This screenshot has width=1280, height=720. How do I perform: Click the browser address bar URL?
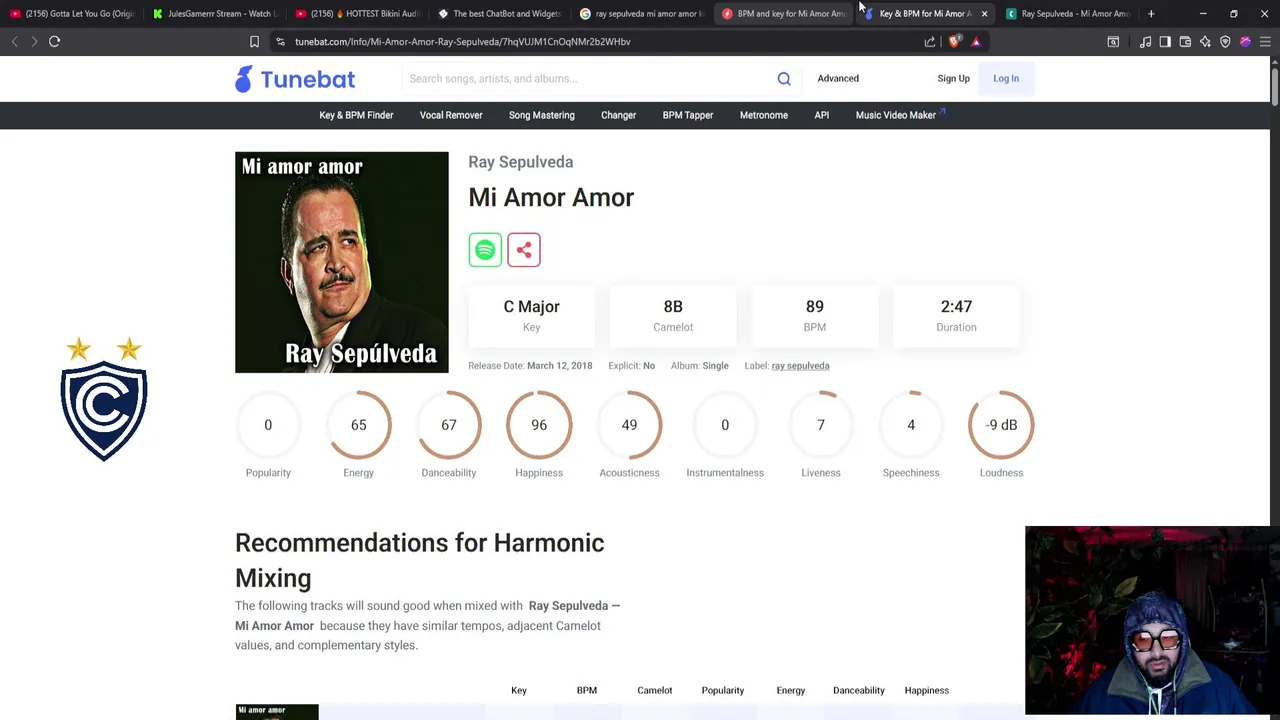pyautogui.click(x=463, y=42)
